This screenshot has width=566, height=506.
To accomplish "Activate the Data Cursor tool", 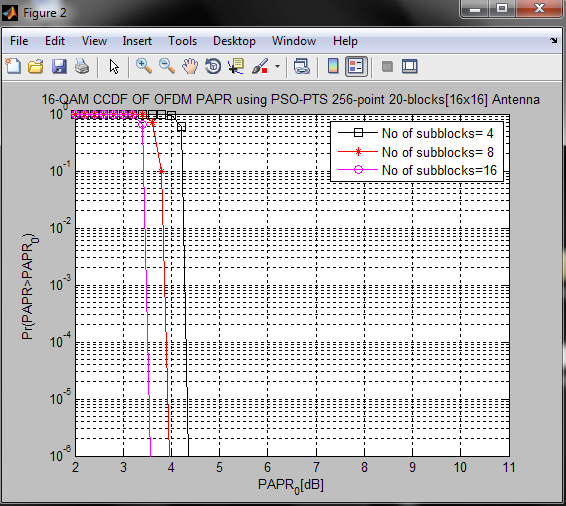I will tap(236, 66).
